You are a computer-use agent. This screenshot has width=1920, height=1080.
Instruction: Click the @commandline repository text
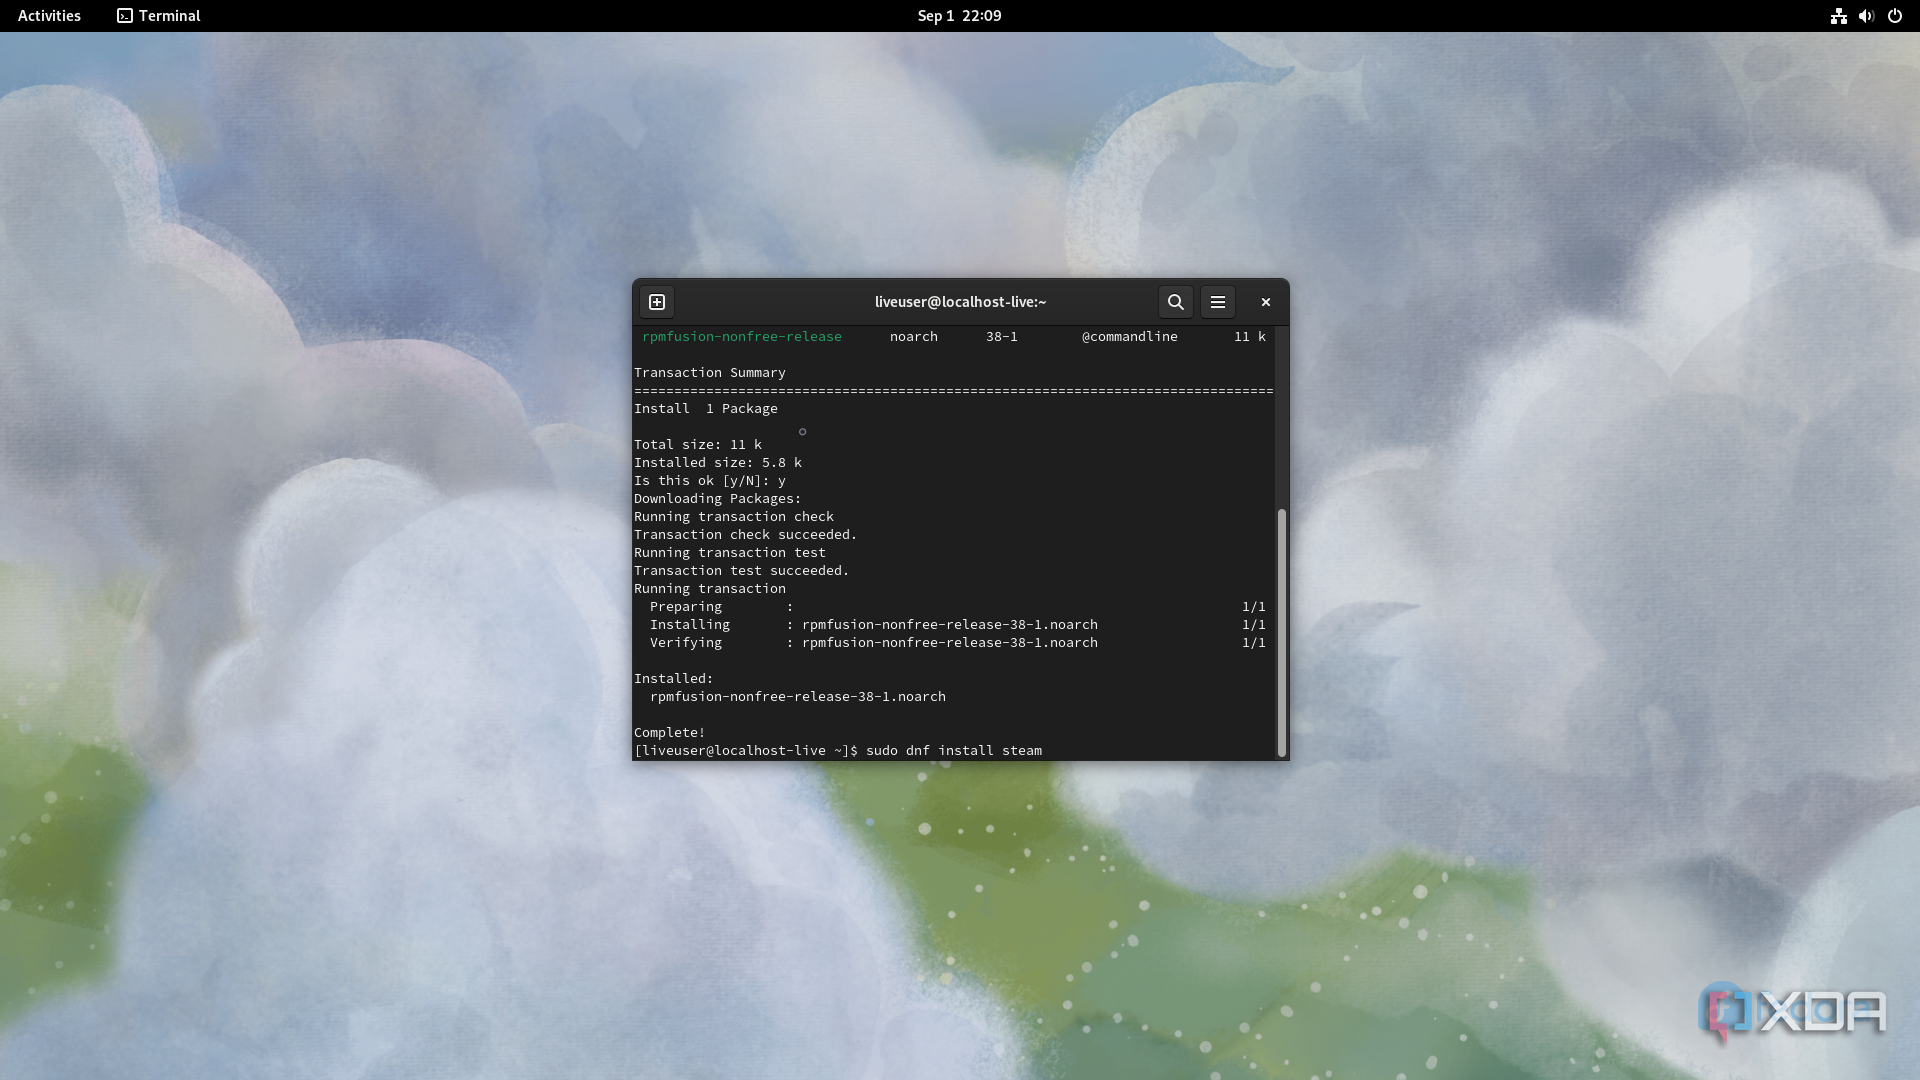1129,337
